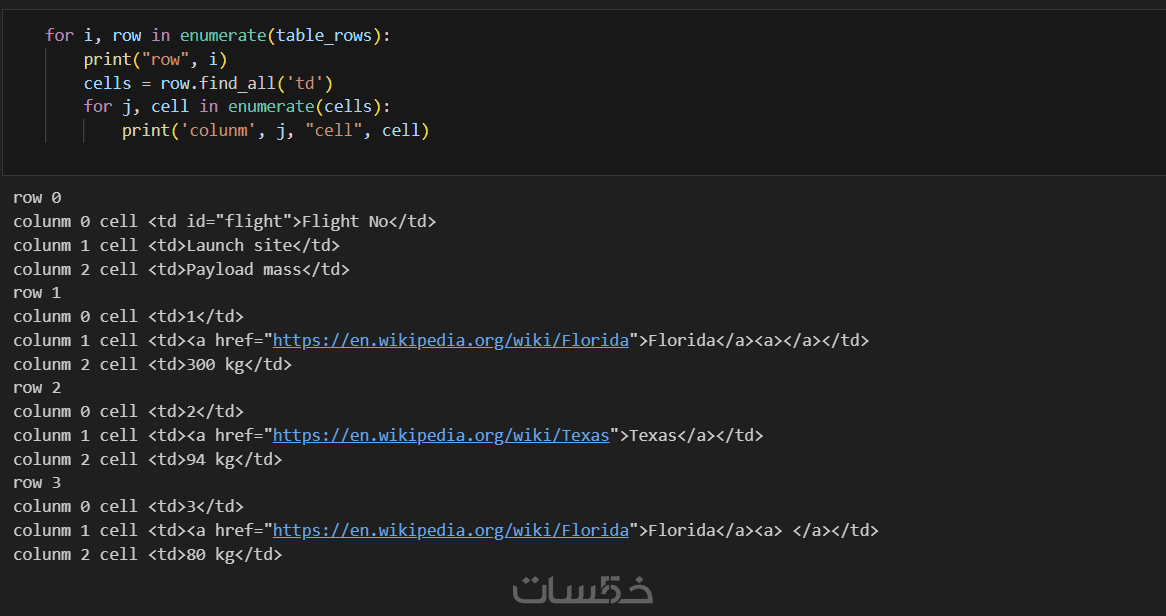Open the Florida Wikipedia link in row 3
Image resolution: width=1166 pixels, height=616 pixels.
click(450, 530)
